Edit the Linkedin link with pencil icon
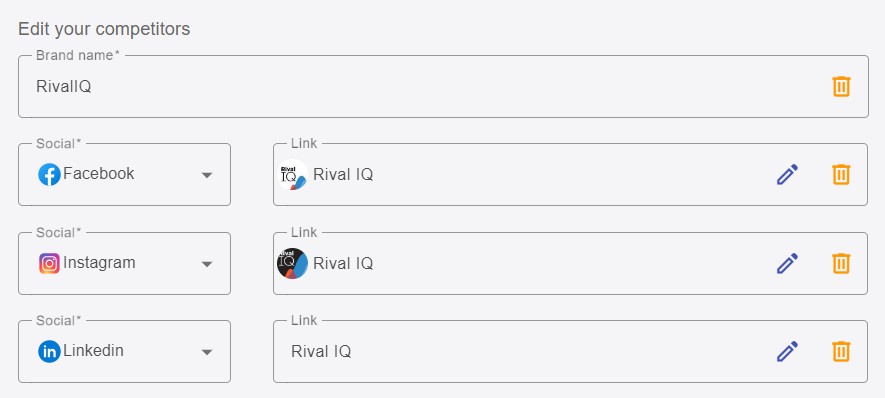Image resolution: width=885 pixels, height=398 pixels. (787, 351)
